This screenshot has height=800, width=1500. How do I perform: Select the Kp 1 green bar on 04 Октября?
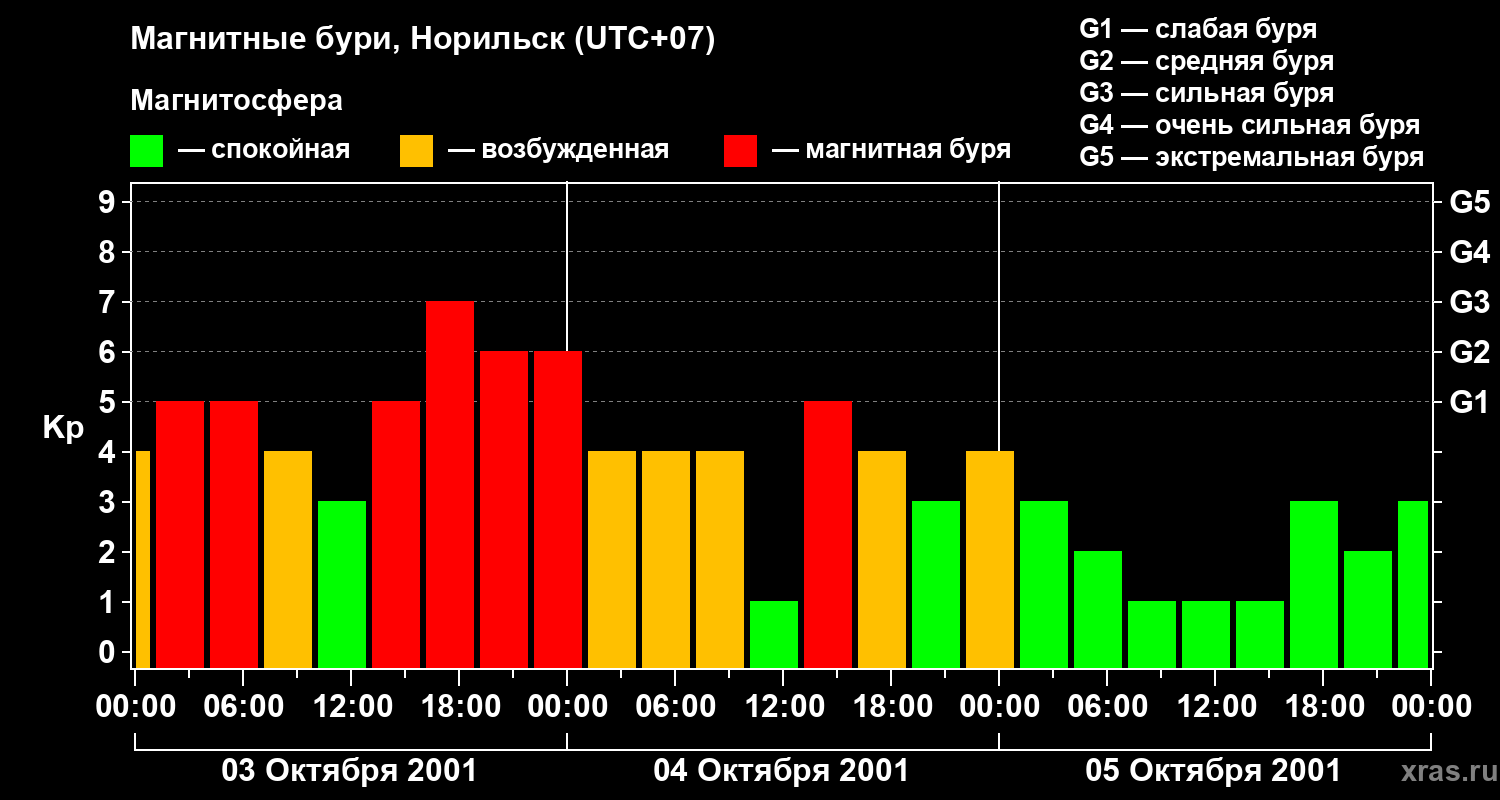point(774,634)
